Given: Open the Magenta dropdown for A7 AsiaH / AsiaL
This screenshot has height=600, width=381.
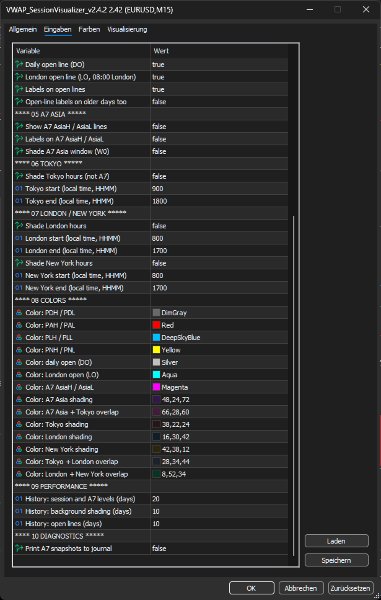Looking at the screenshot, I should tap(219, 387).
